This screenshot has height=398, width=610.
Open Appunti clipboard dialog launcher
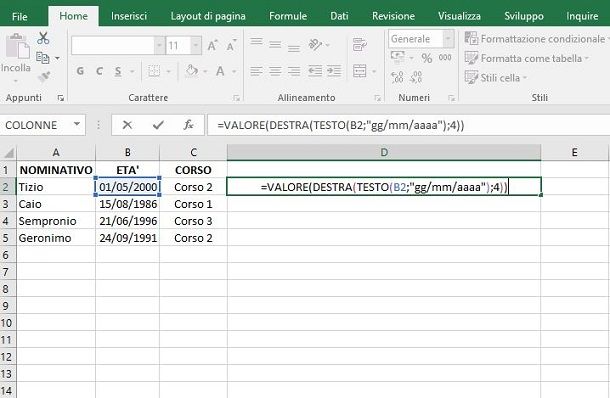coord(61,98)
